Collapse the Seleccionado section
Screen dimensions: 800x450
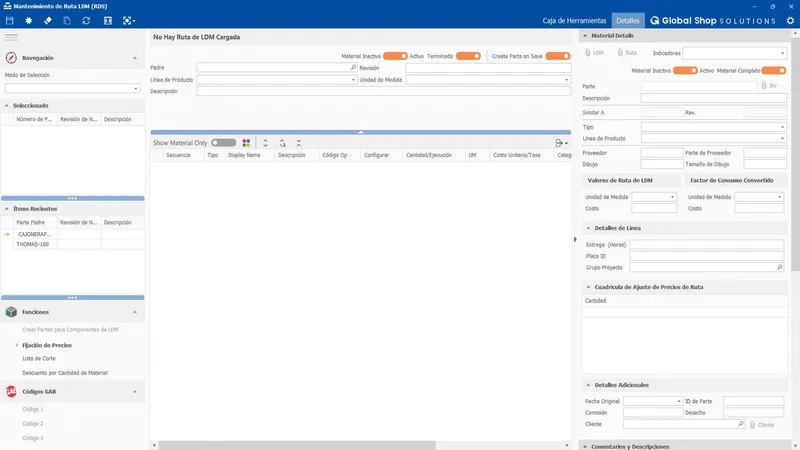pyautogui.click(x=7, y=106)
